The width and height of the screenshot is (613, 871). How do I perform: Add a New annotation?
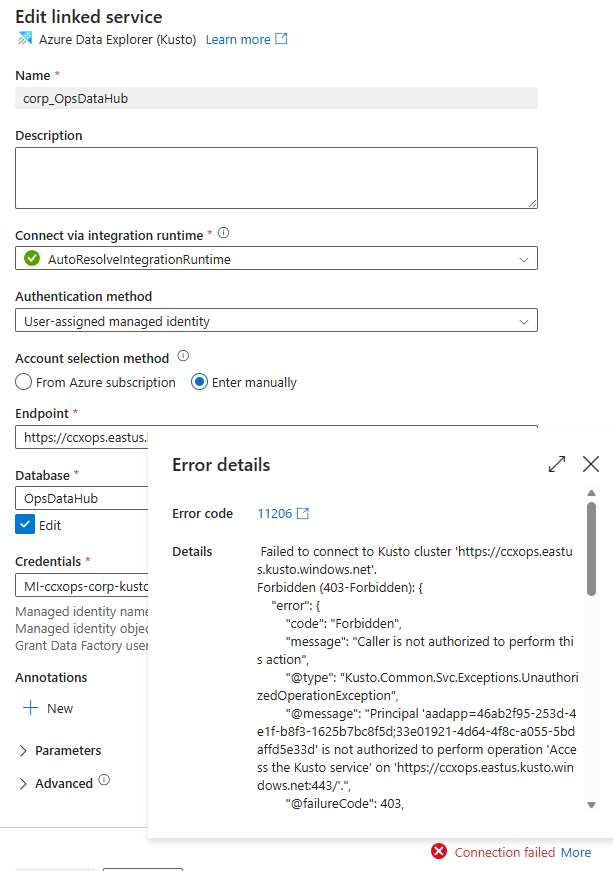click(48, 708)
